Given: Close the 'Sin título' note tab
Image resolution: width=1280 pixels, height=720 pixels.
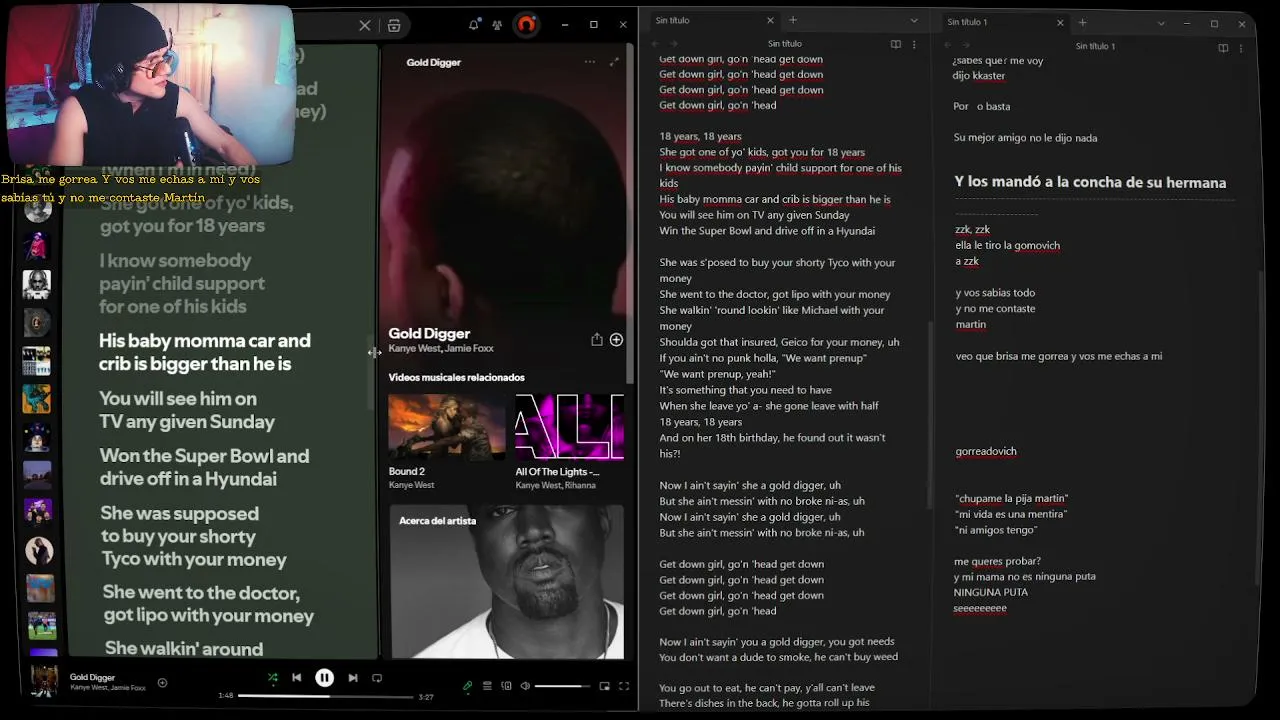Looking at the screenshot, I should pos(770,20).
